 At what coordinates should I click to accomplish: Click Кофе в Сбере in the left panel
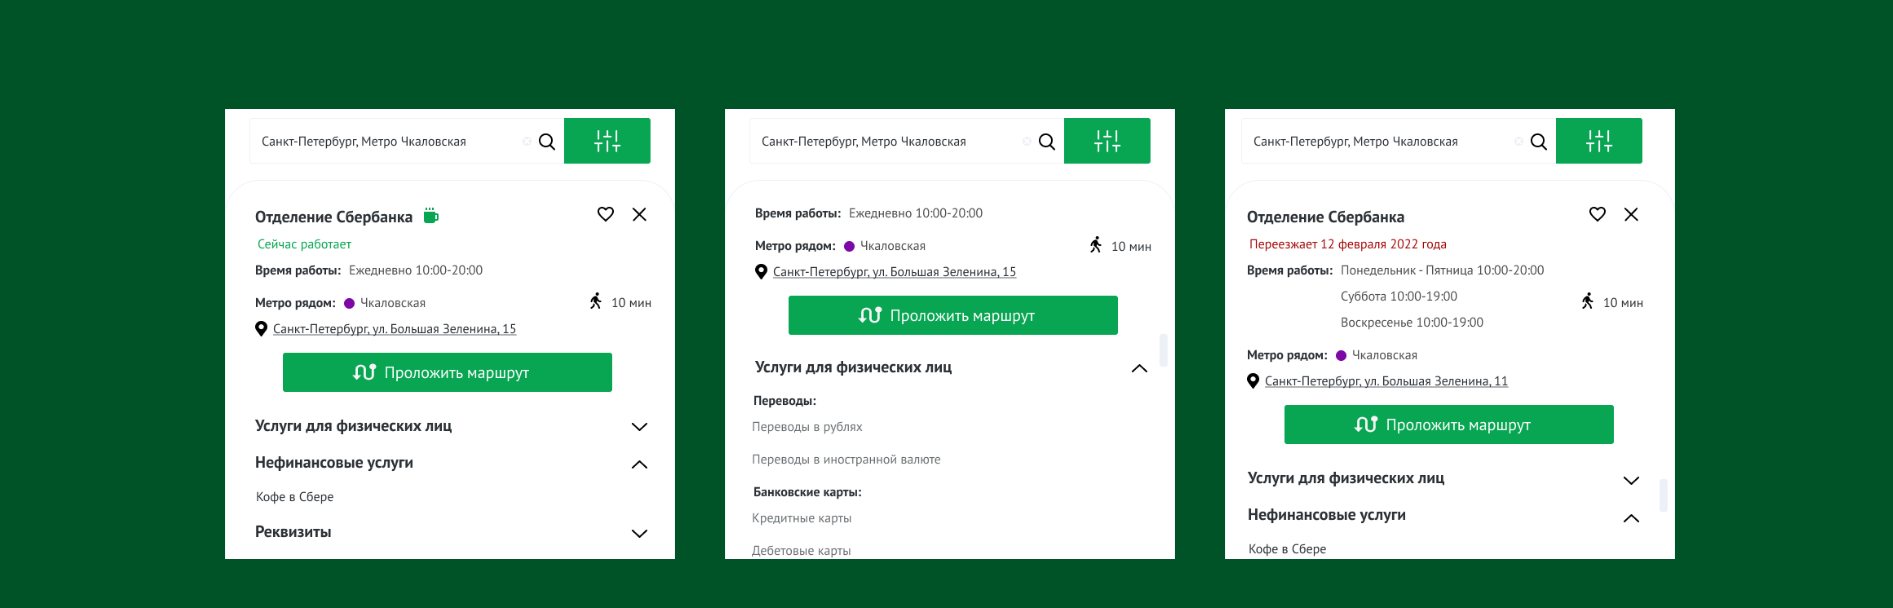pos(295,497)
